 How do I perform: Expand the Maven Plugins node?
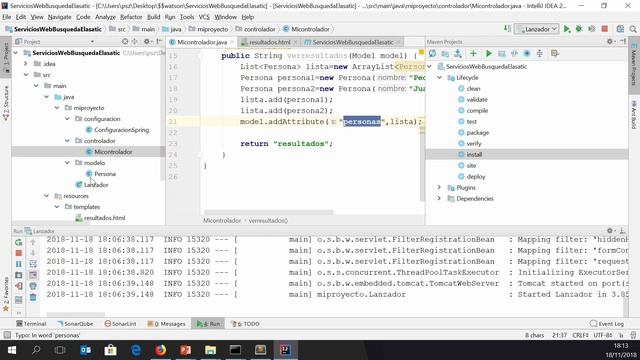(440, 187)
